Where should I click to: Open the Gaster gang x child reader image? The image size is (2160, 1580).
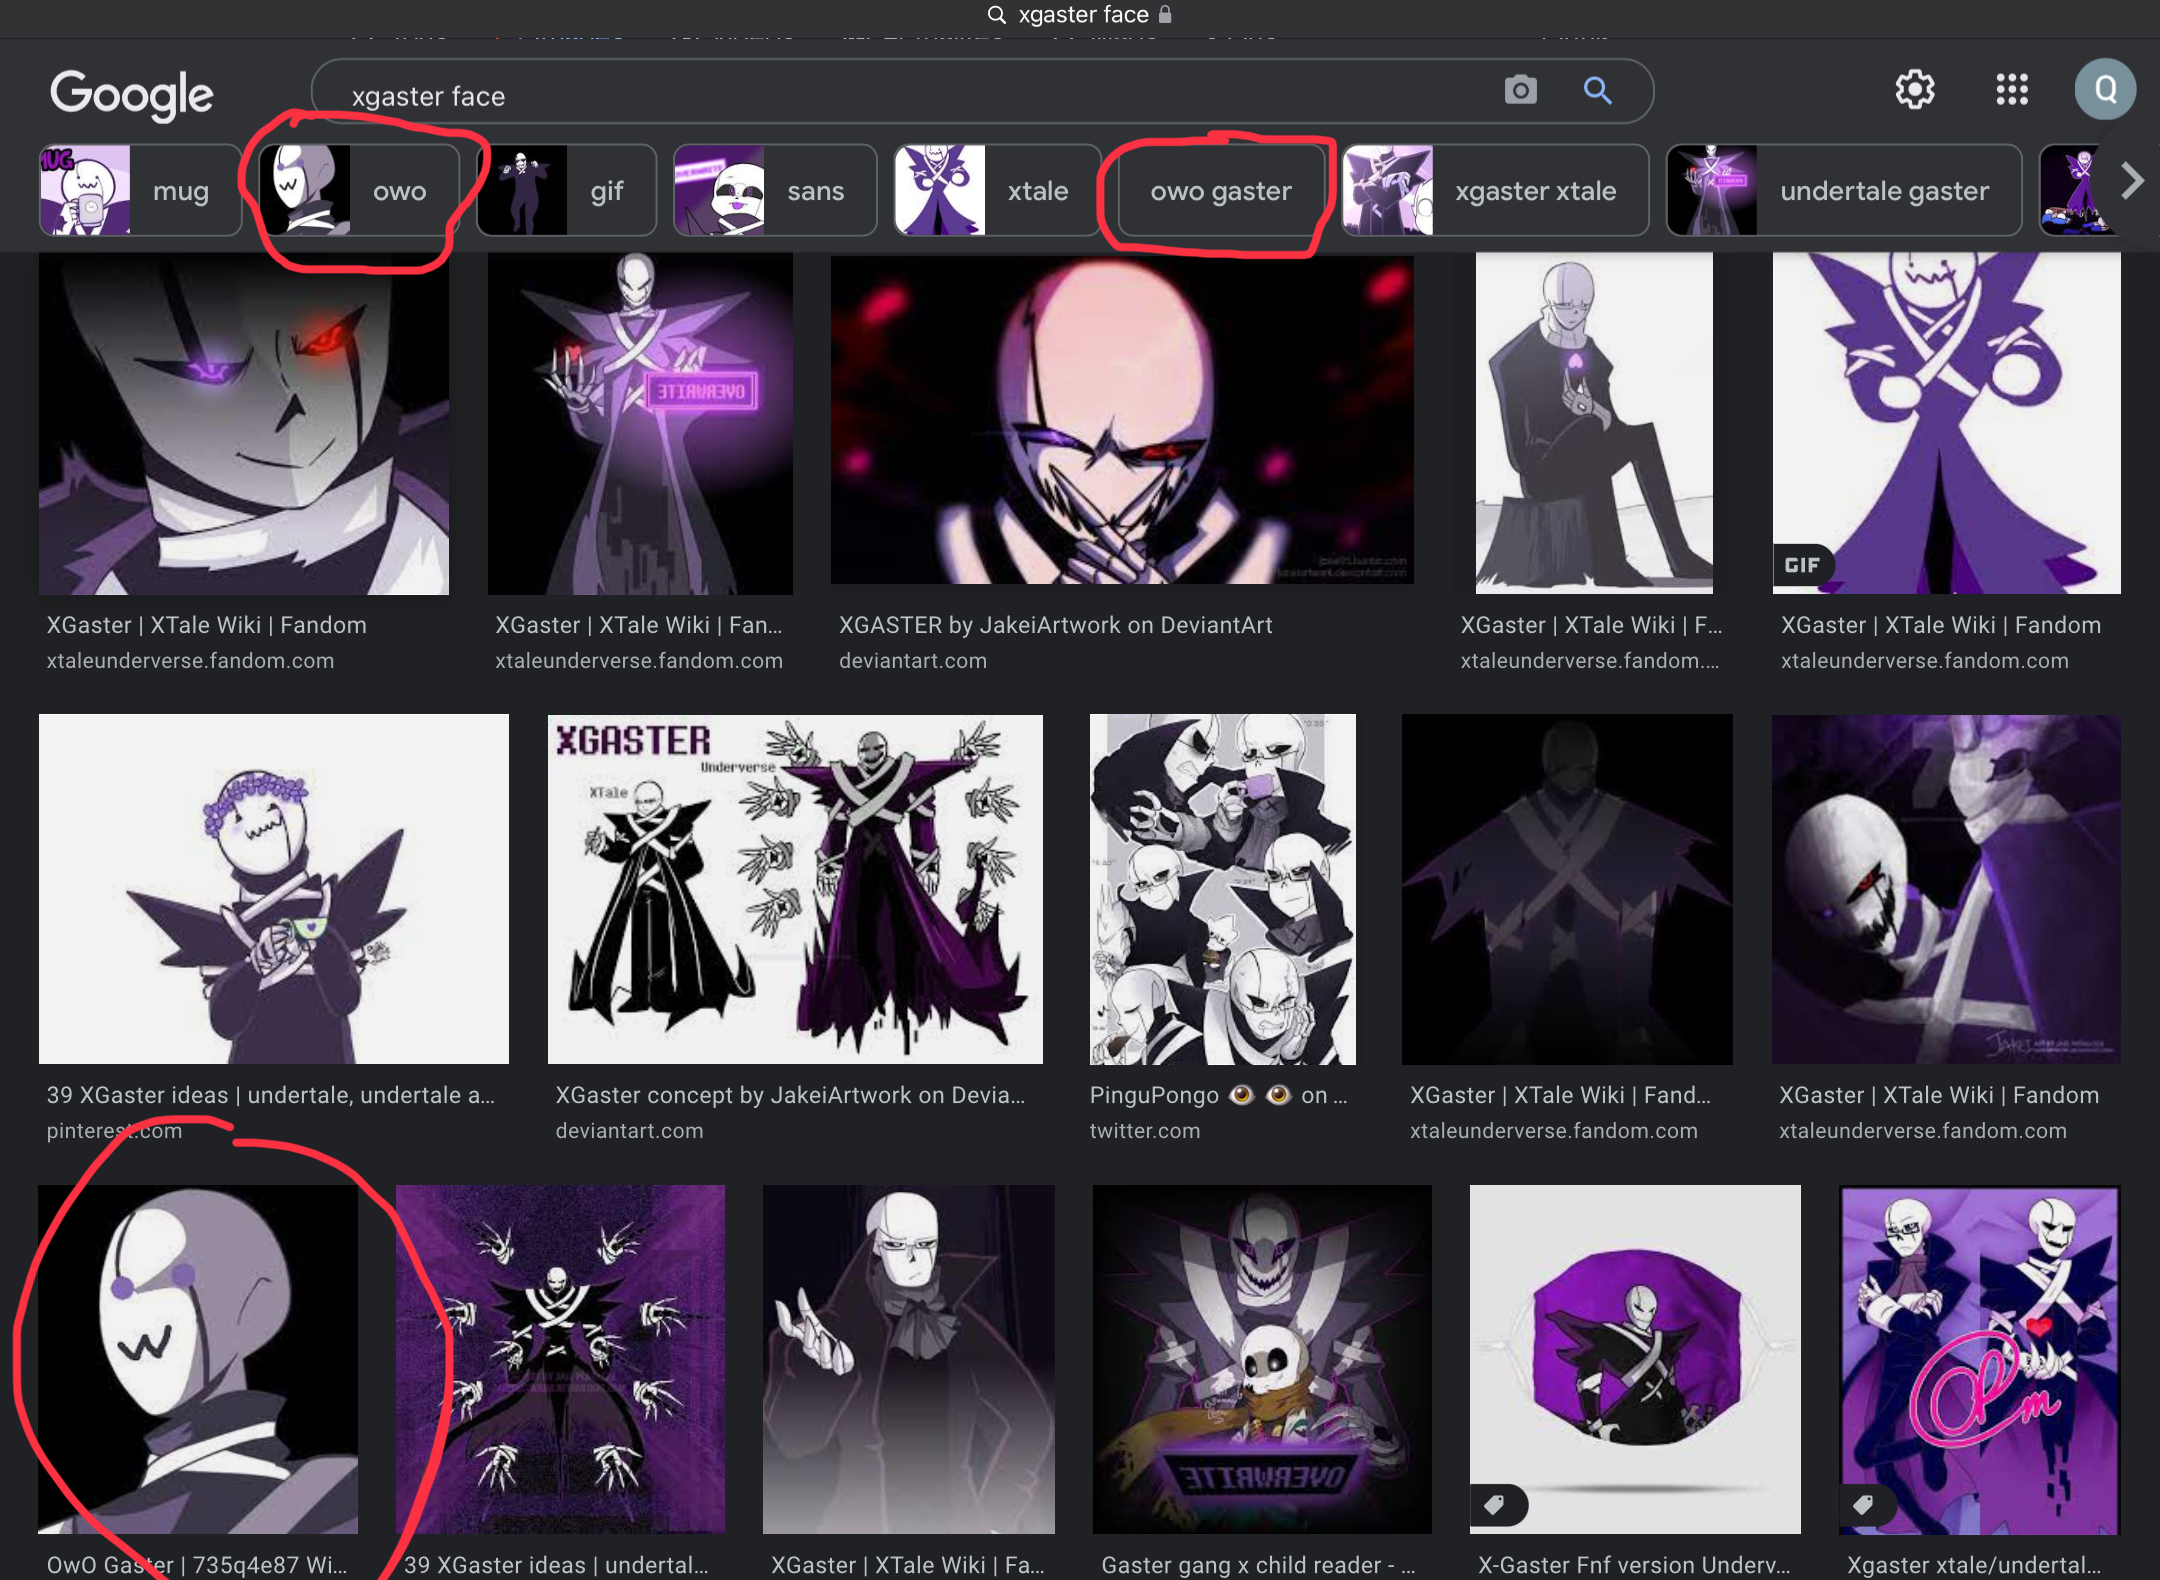(1262, 1359)
